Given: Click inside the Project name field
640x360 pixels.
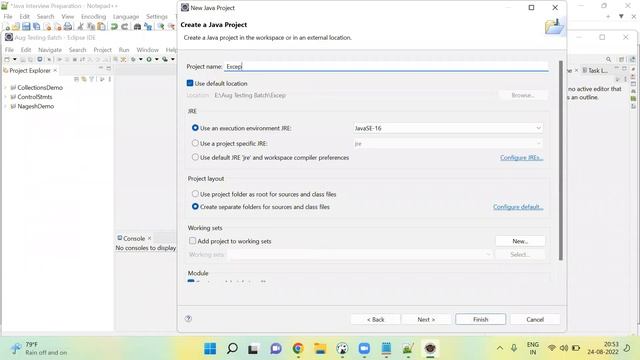Looking at the screenshot, I should click(x=386, y=66).
